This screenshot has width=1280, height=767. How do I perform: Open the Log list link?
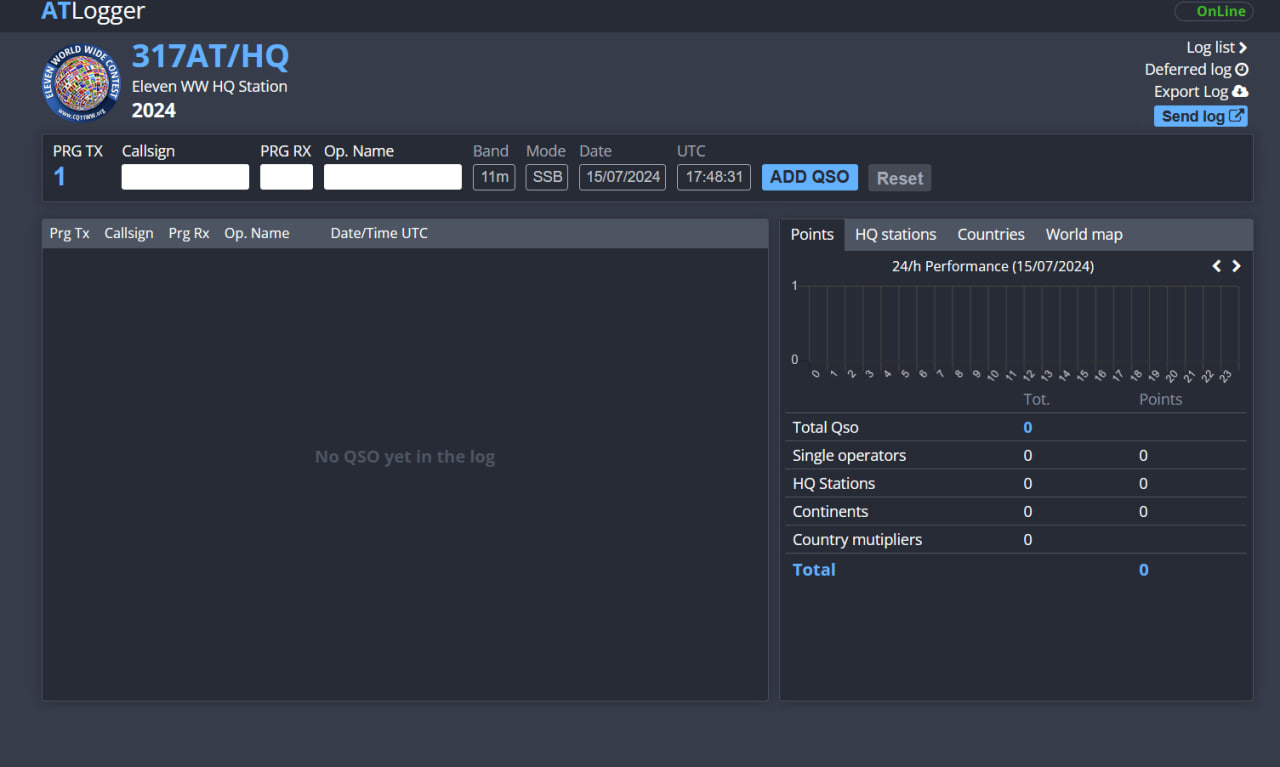[x=1216, y=47]
